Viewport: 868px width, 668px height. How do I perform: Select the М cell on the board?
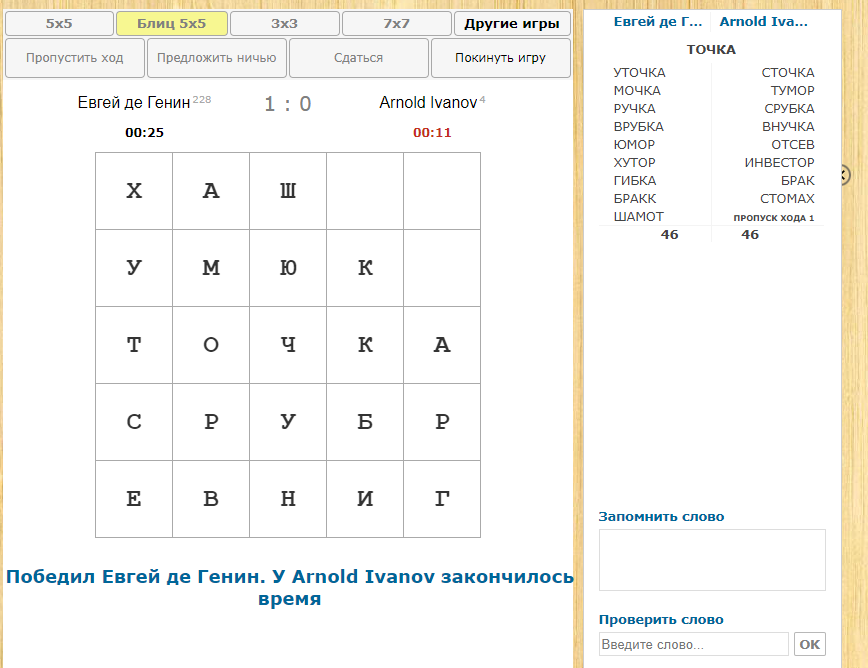click(211, 268)
